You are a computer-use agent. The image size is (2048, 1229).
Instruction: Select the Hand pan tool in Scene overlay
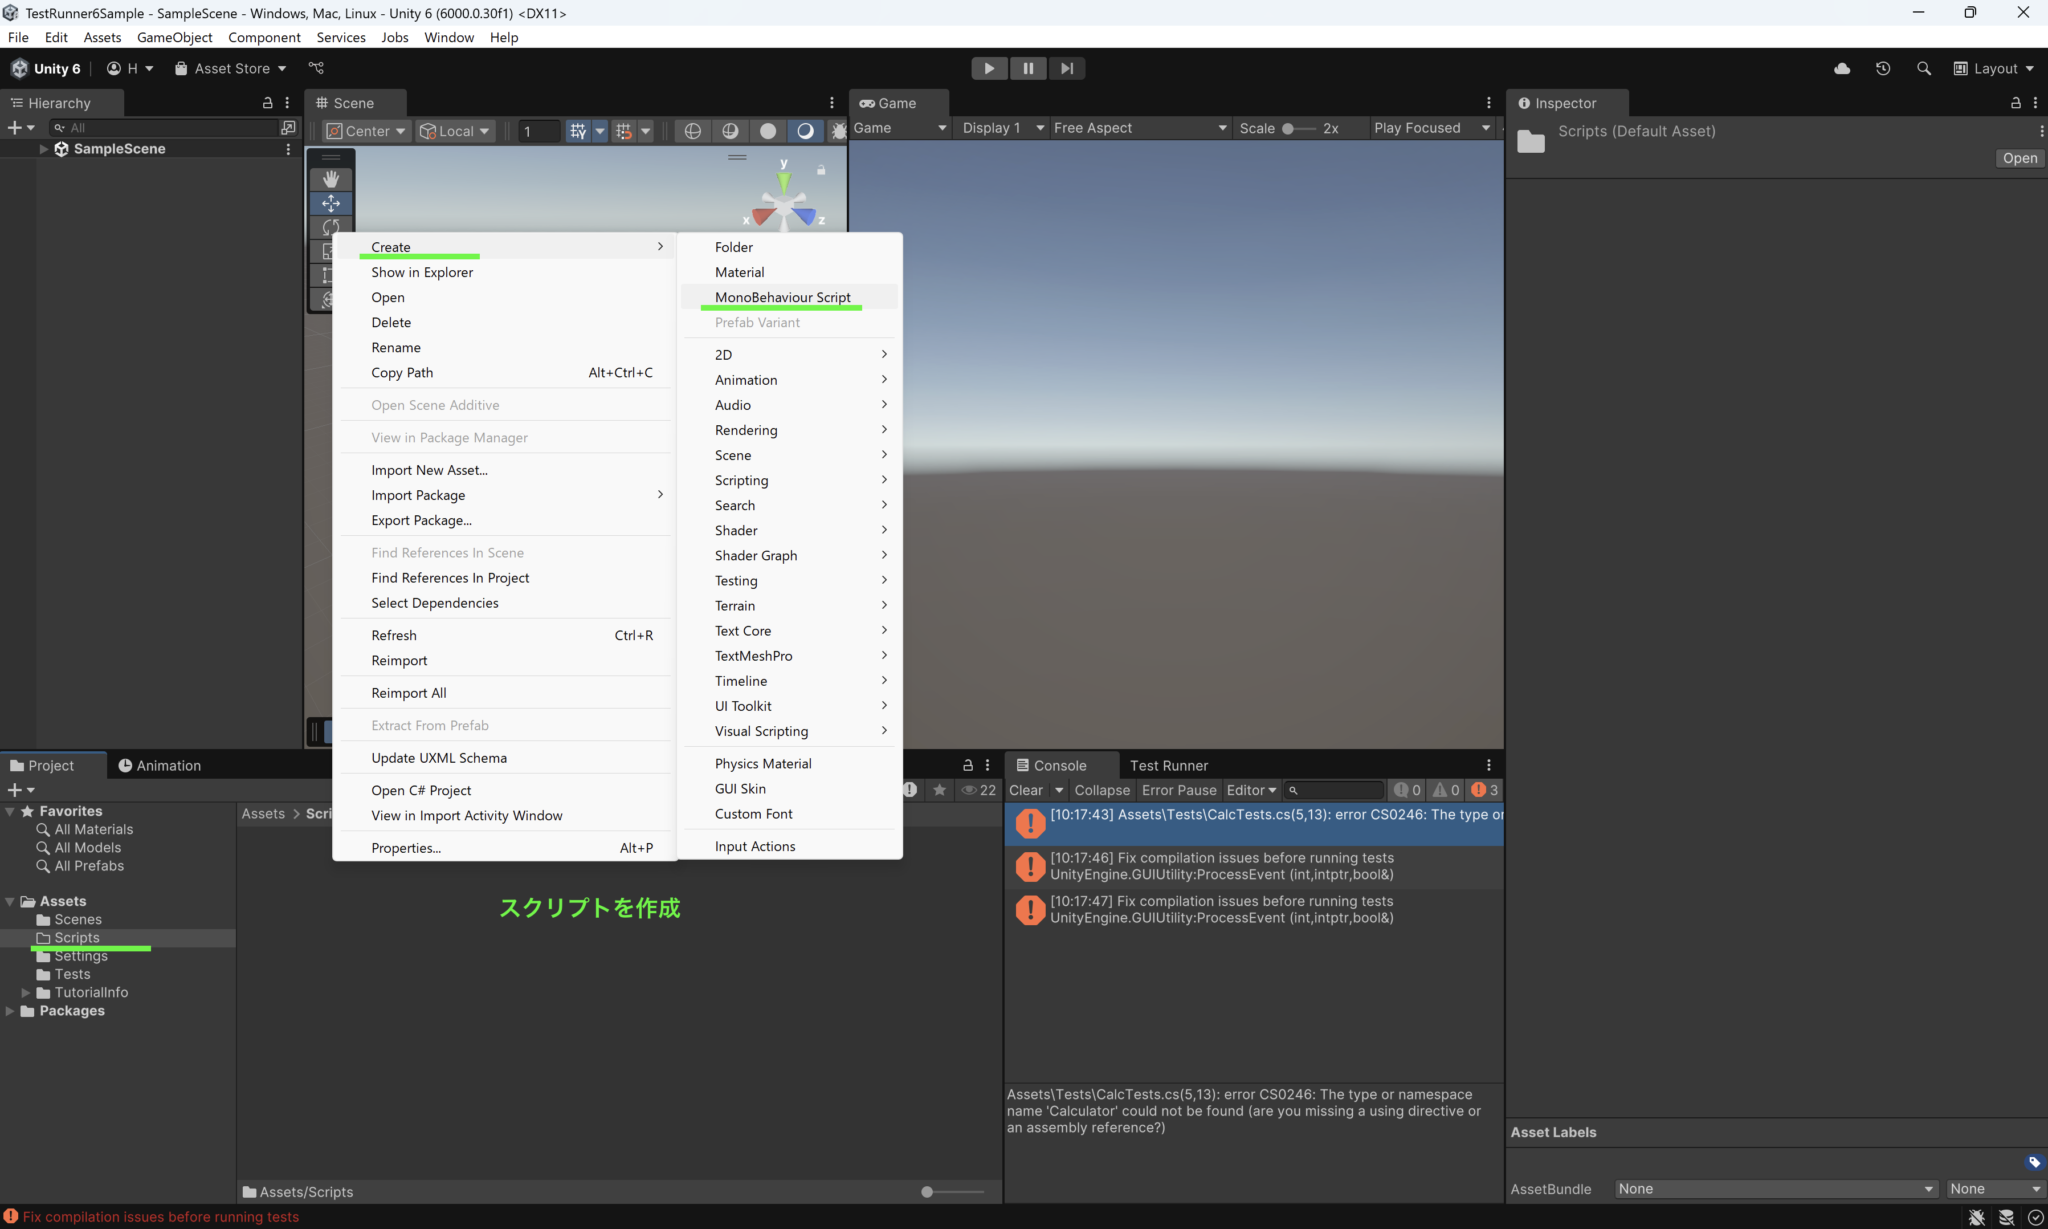[331, 179]
